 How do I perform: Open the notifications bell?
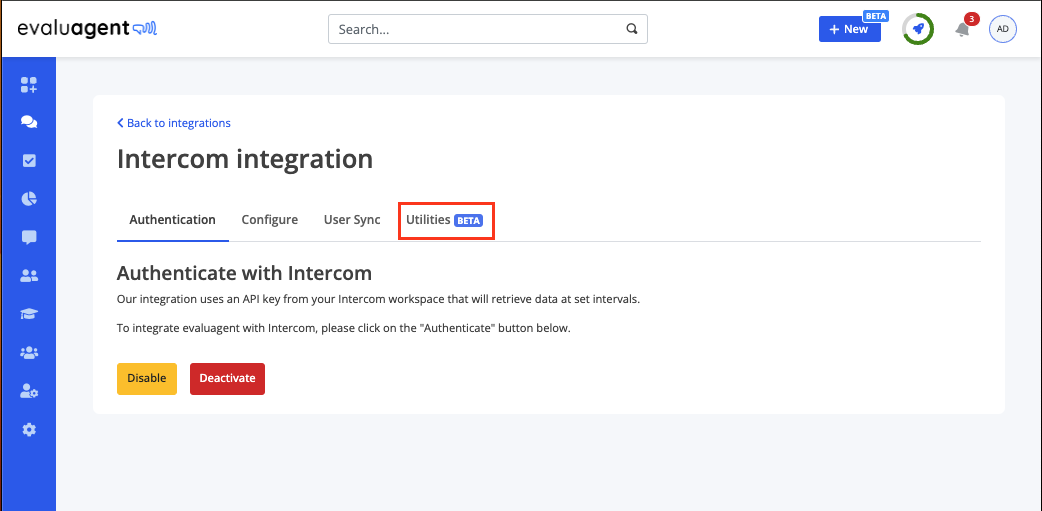tap(962, 30)
